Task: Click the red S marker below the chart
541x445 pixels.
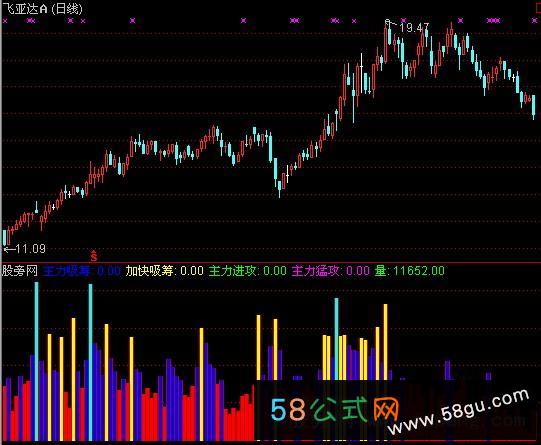Action: (94, 256)
